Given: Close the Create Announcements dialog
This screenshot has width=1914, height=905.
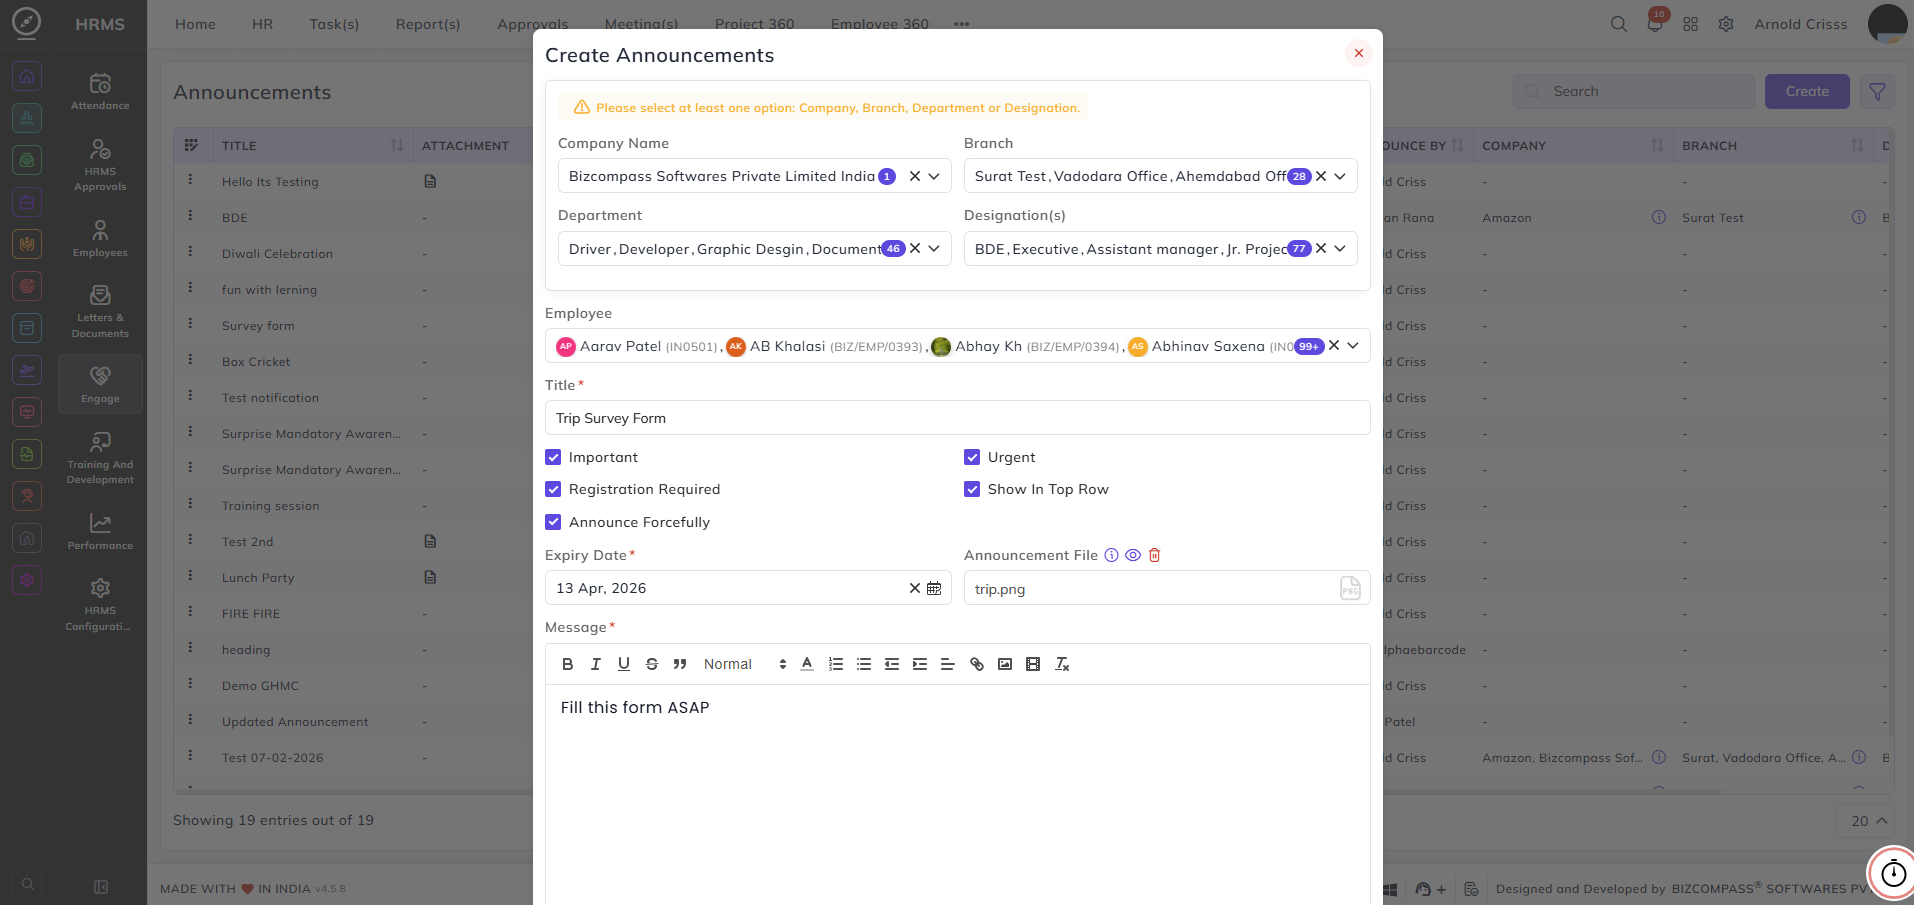Looking at the screenshot, I should click(1358, 53).
